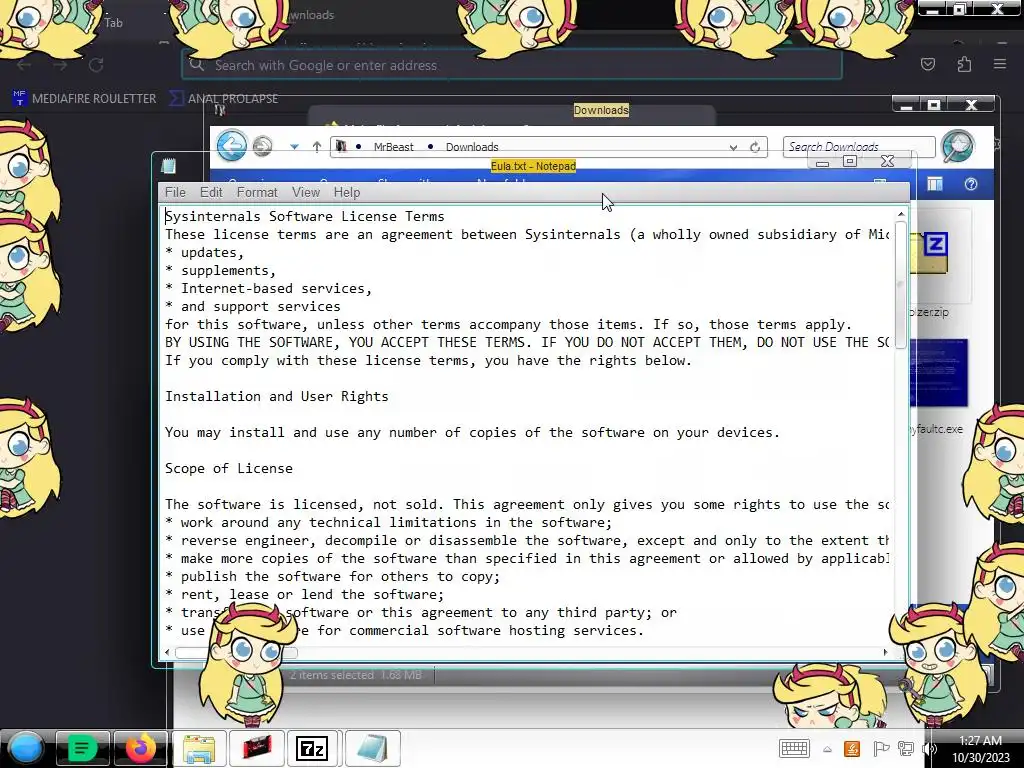Place cursor on 'Installation and User Rights' line
Viewport: 1024px width, 768px height.
tap(276, 396)
